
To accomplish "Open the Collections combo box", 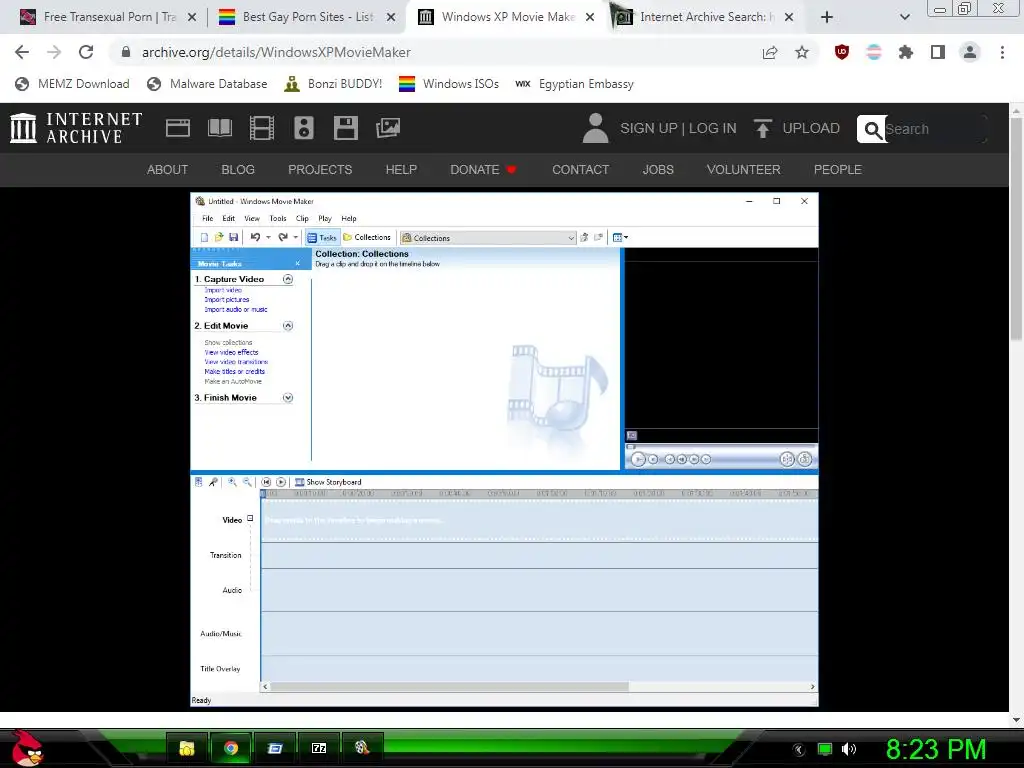I will click(488, 238).
